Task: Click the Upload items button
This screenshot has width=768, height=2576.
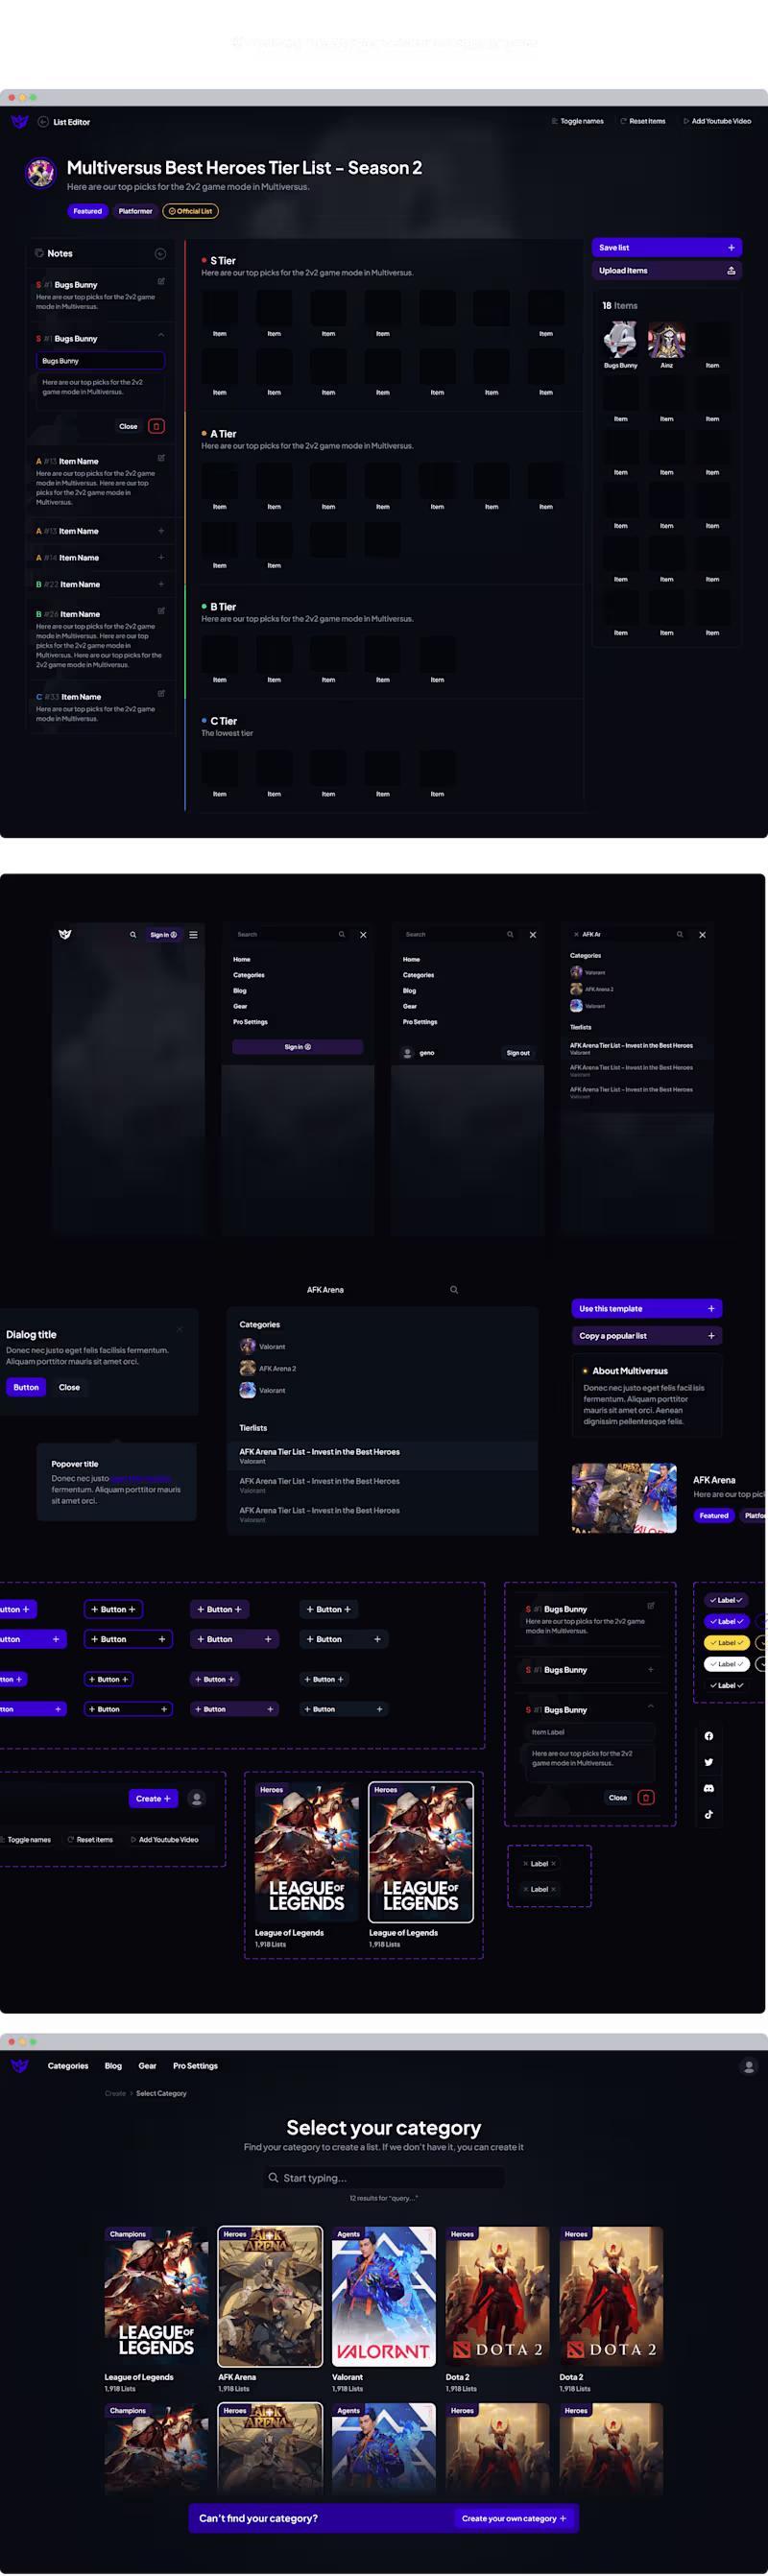Action: click(x=666, y=271)
